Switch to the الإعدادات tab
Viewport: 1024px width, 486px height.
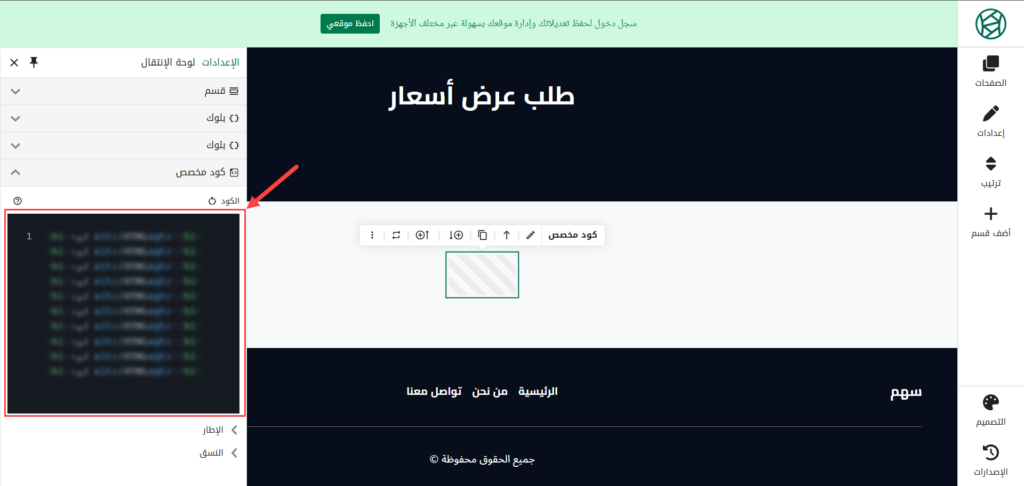[220, 63]
